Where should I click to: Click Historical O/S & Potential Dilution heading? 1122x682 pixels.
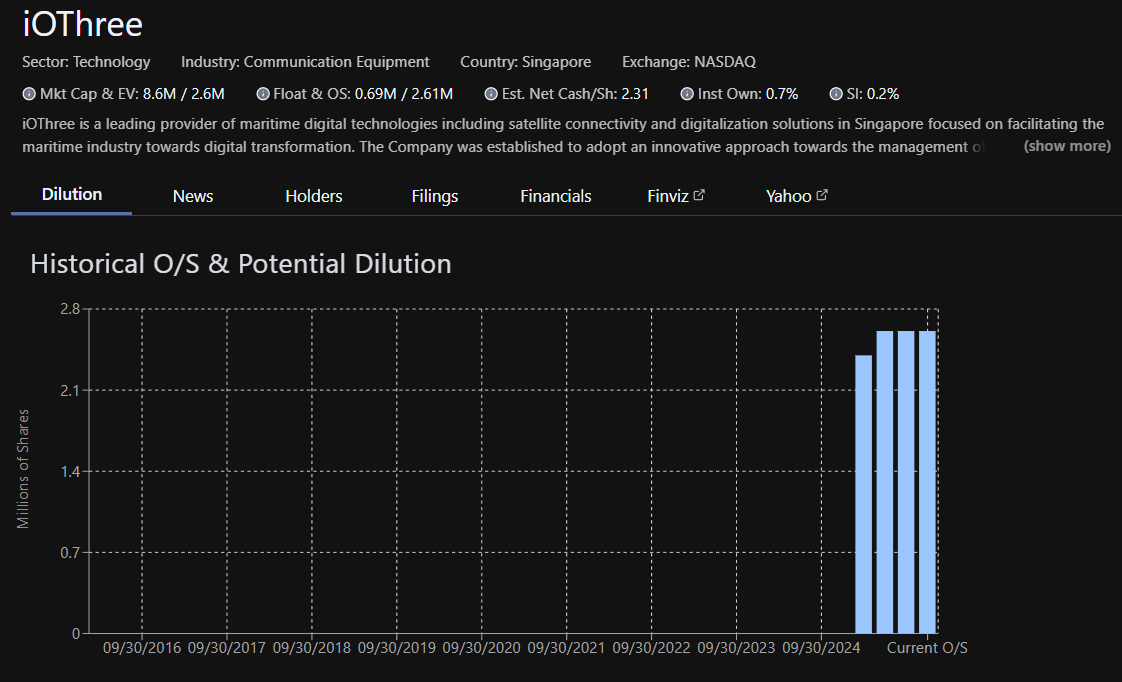click(240, 264)
